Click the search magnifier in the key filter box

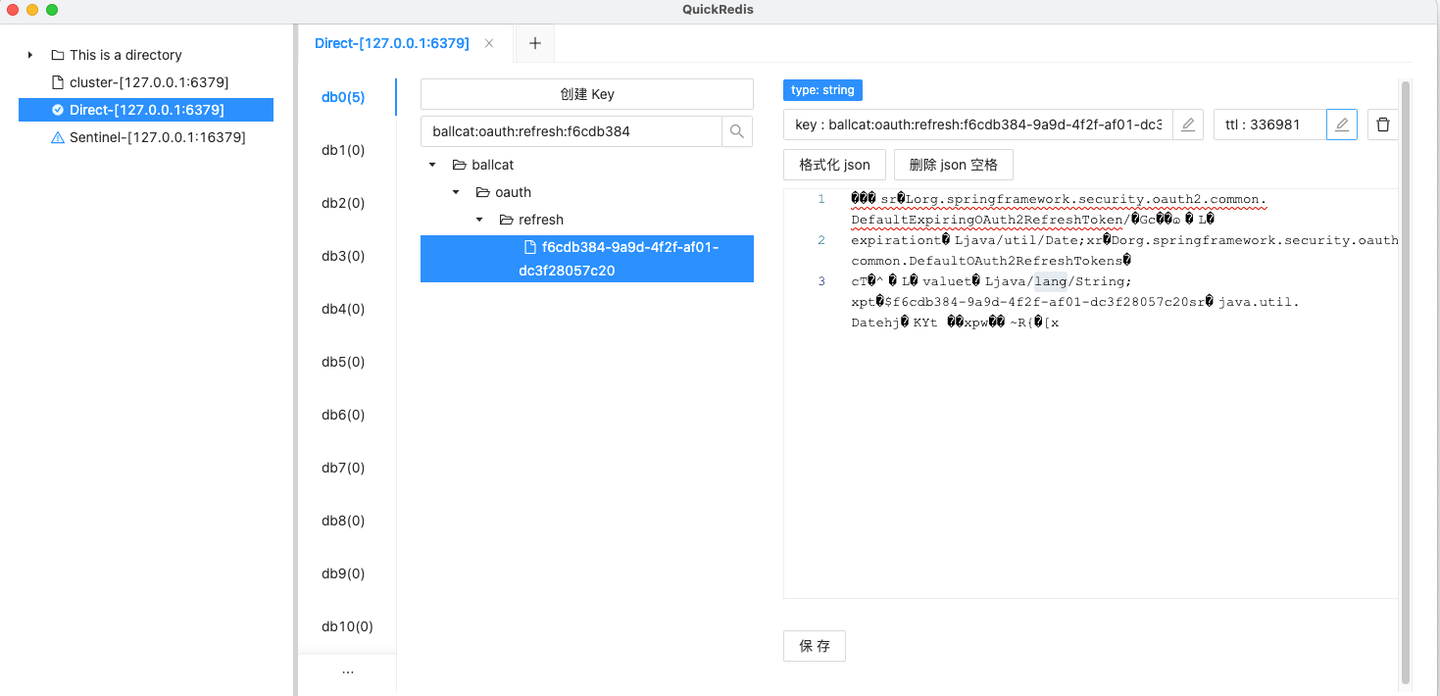pos(737,131)
